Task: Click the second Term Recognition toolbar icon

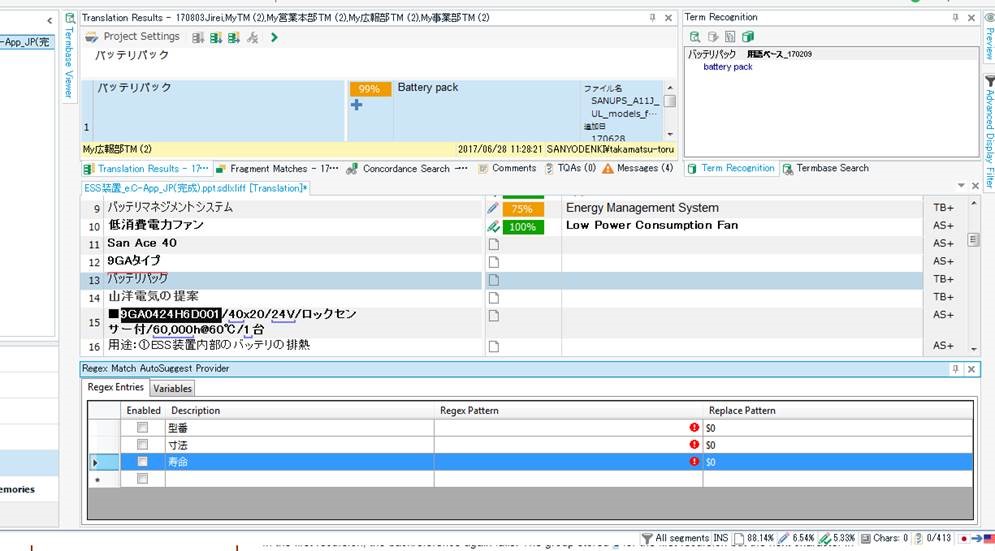Action: tap(713, 37)
